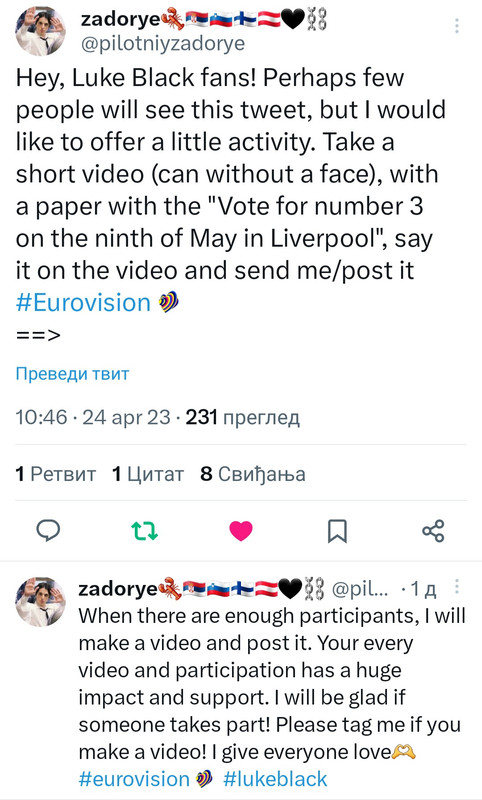The image size is (482, 800).
Task: Toggle the green retweet icon
Action: coord(145,531)
